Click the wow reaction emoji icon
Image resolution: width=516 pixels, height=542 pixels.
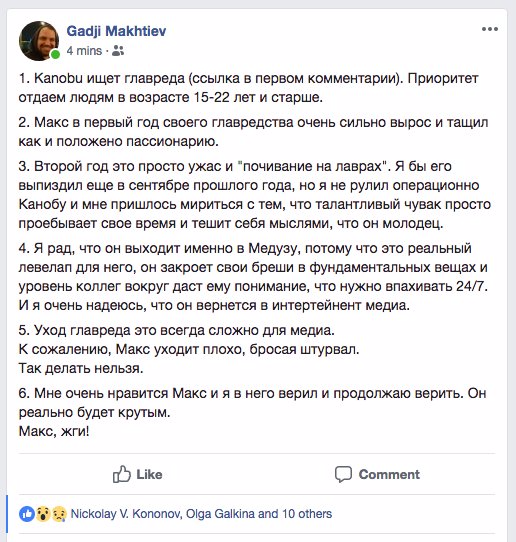point(43,514)
